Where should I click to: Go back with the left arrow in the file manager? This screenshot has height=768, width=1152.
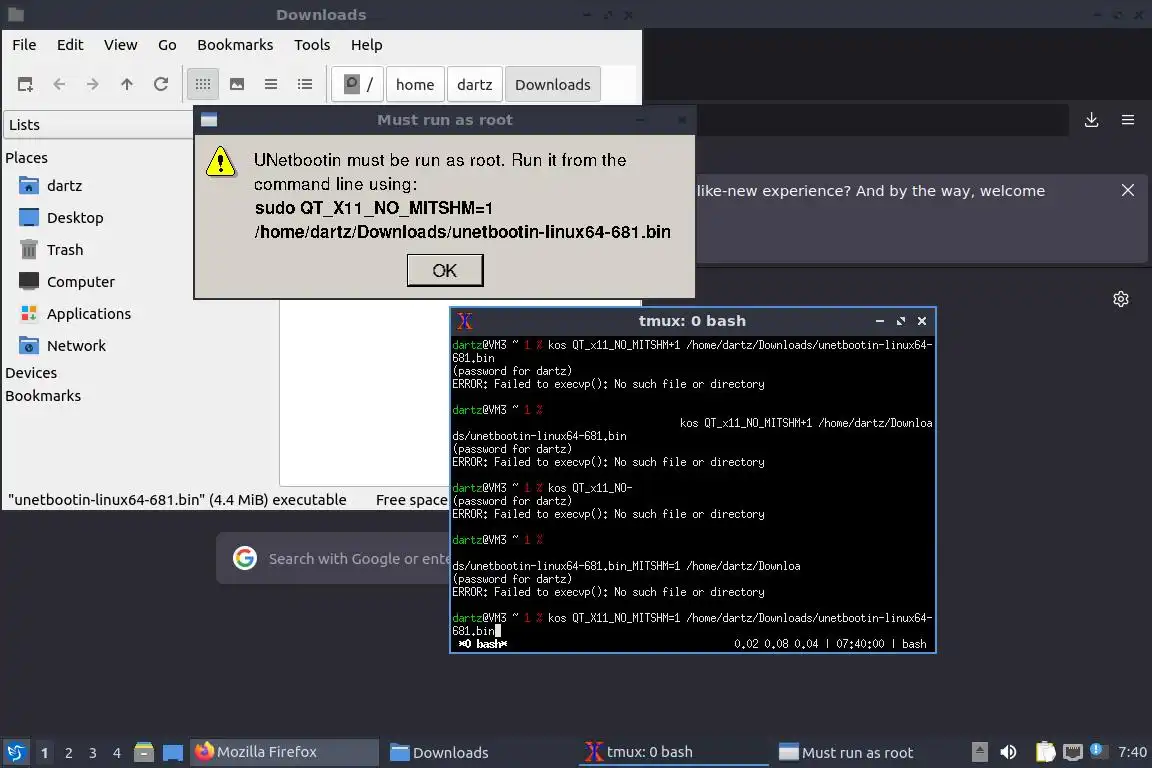pyautogui.click(x=60, y=85)
